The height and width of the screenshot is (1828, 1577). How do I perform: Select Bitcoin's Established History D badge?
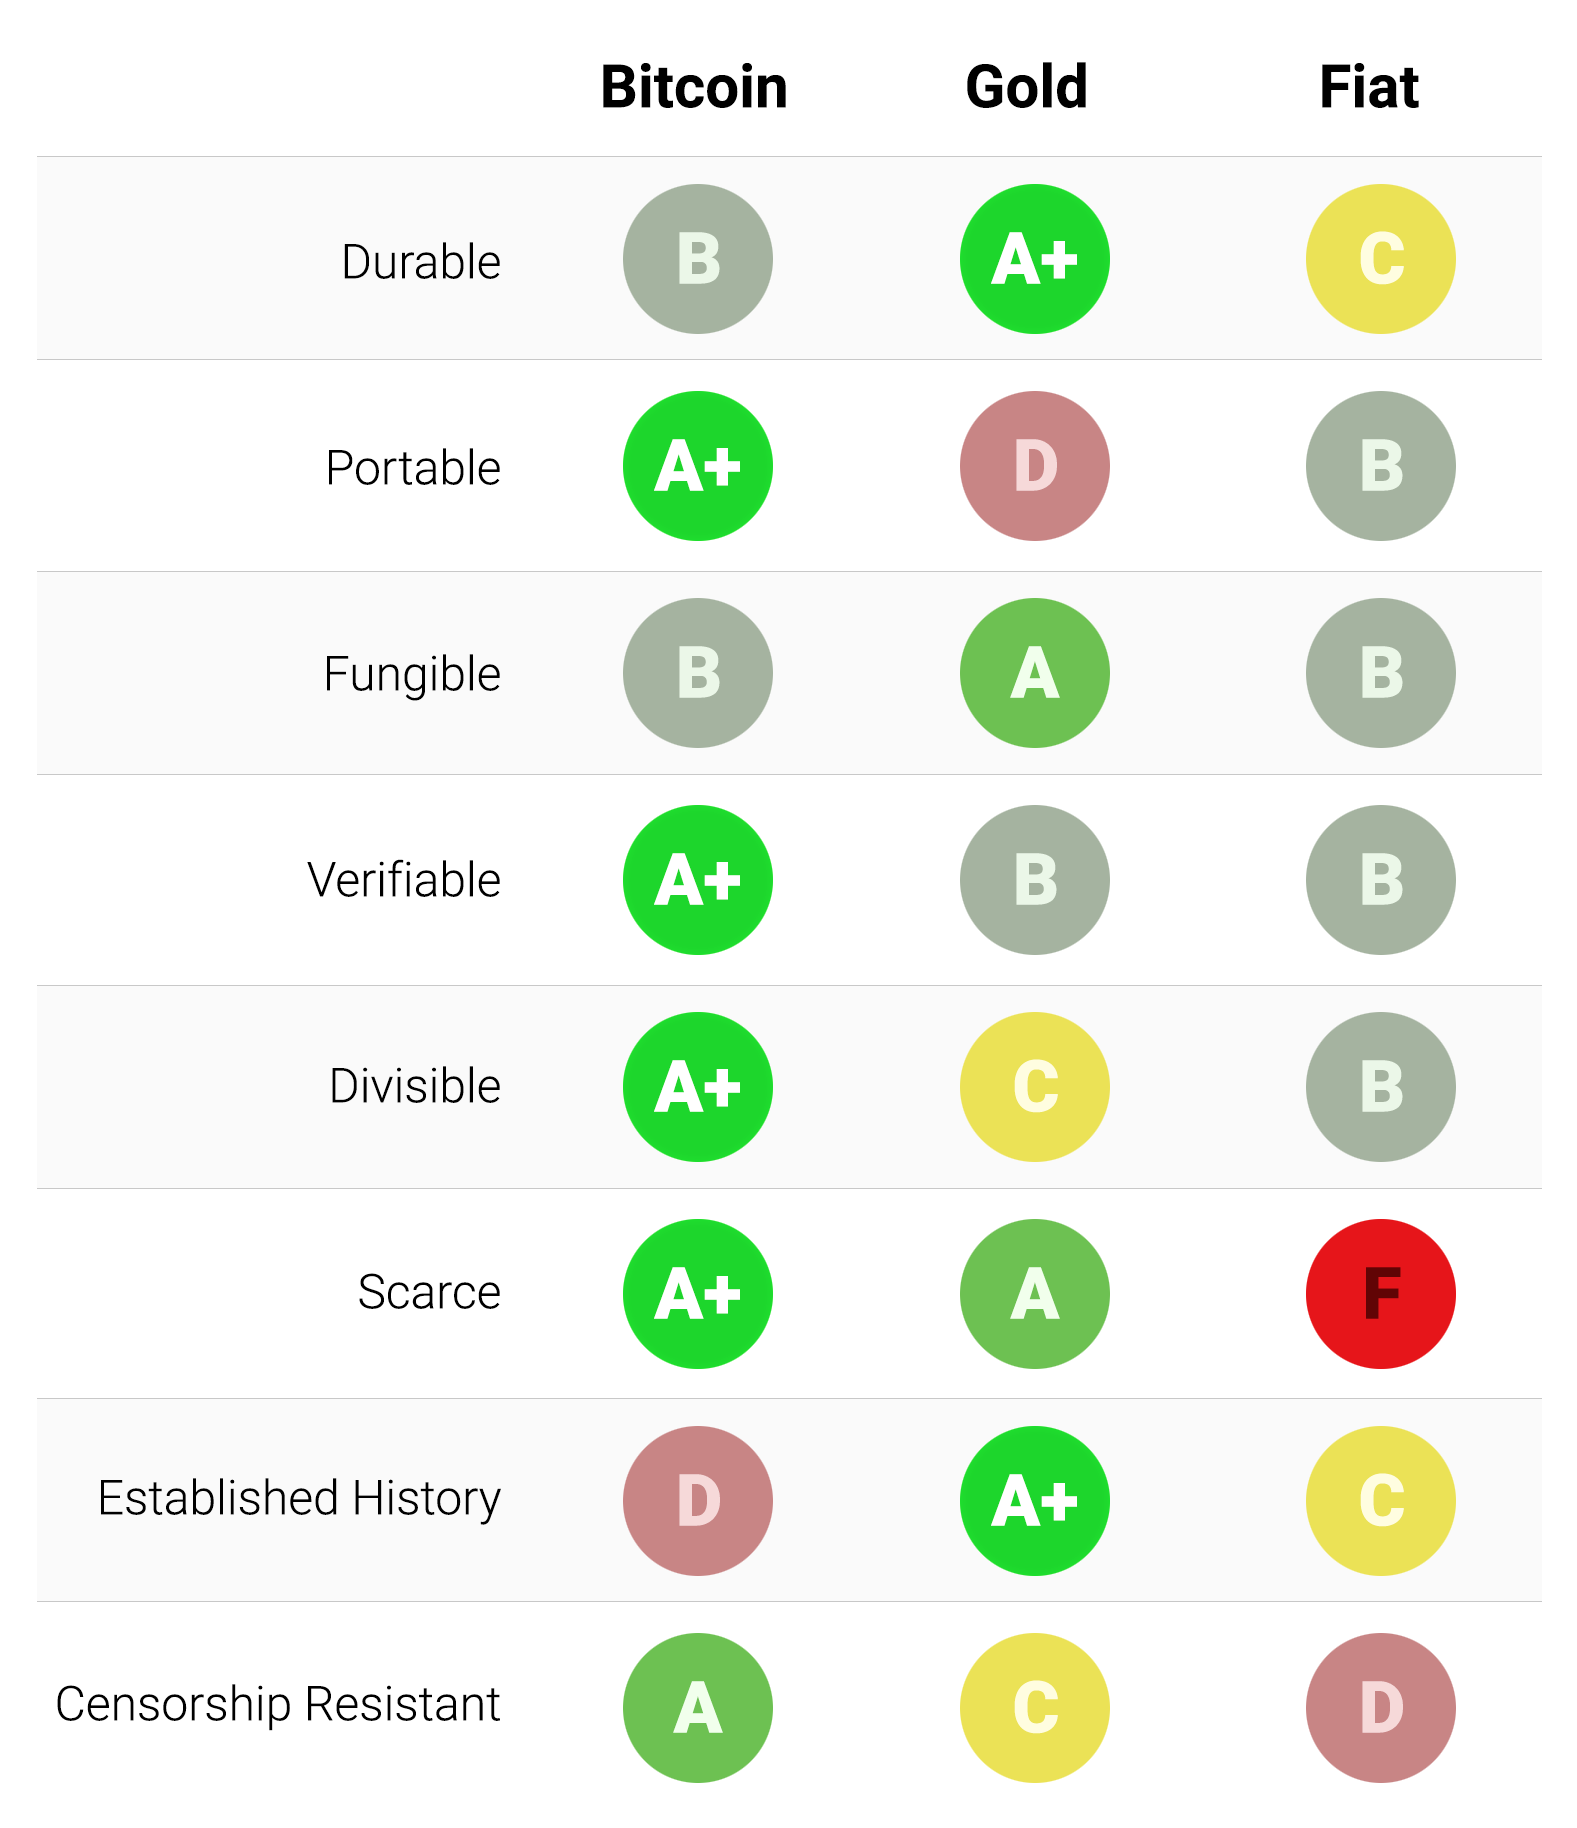tap(697, 1500)
